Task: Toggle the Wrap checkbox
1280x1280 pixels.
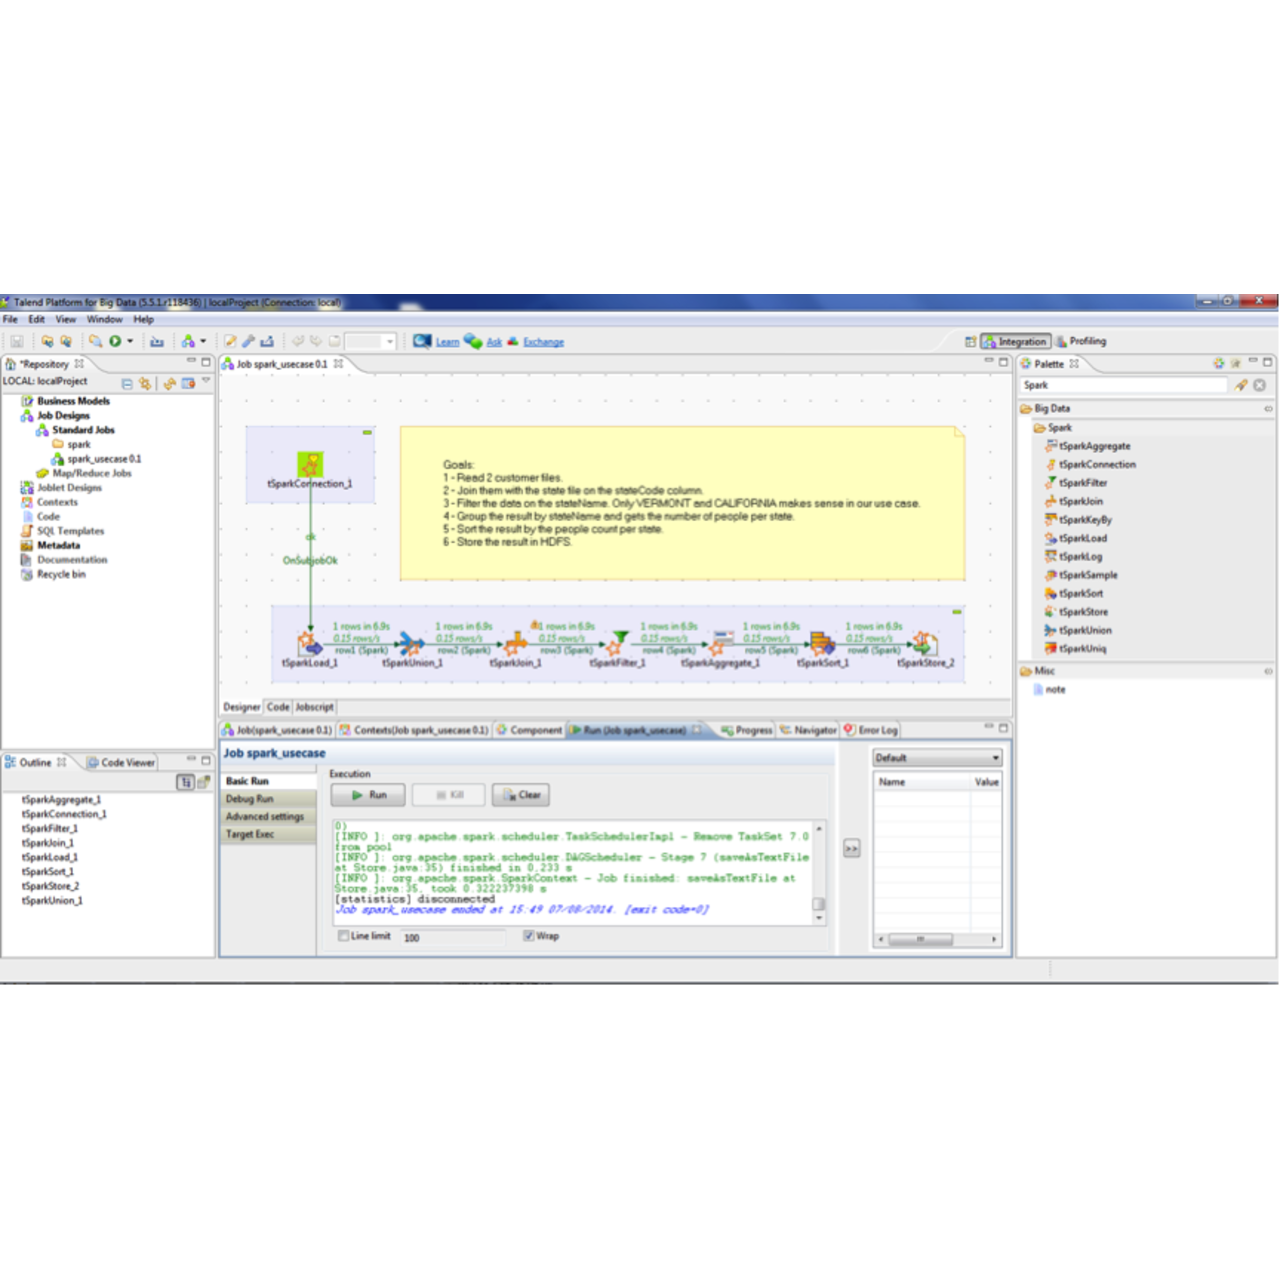Action: [529, 936]
